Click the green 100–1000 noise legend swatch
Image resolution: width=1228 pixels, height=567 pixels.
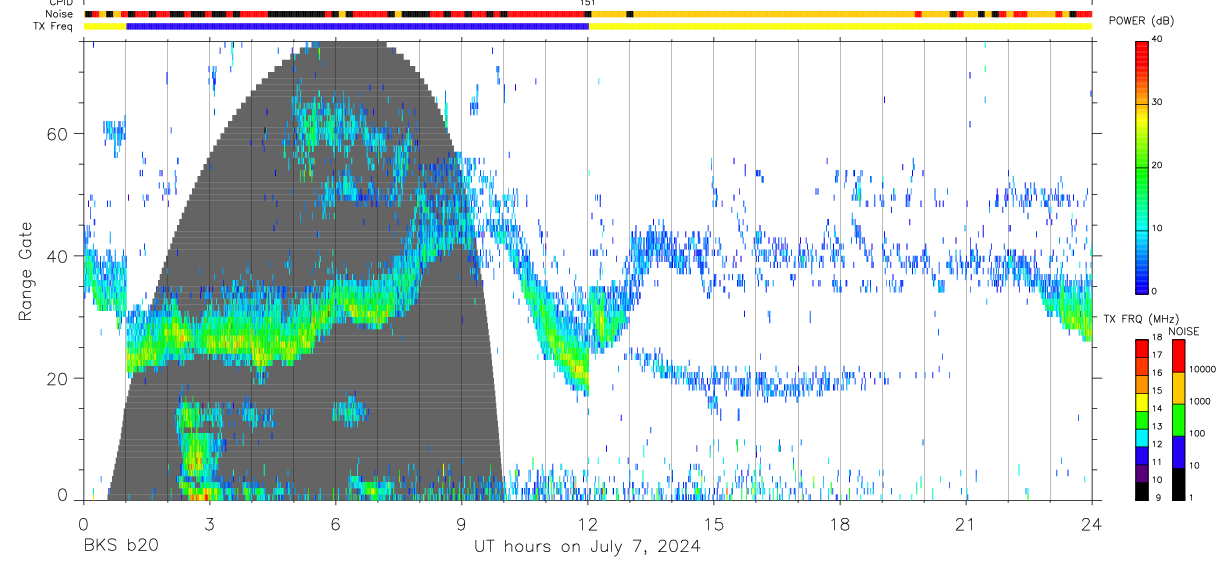(1178, 419)
